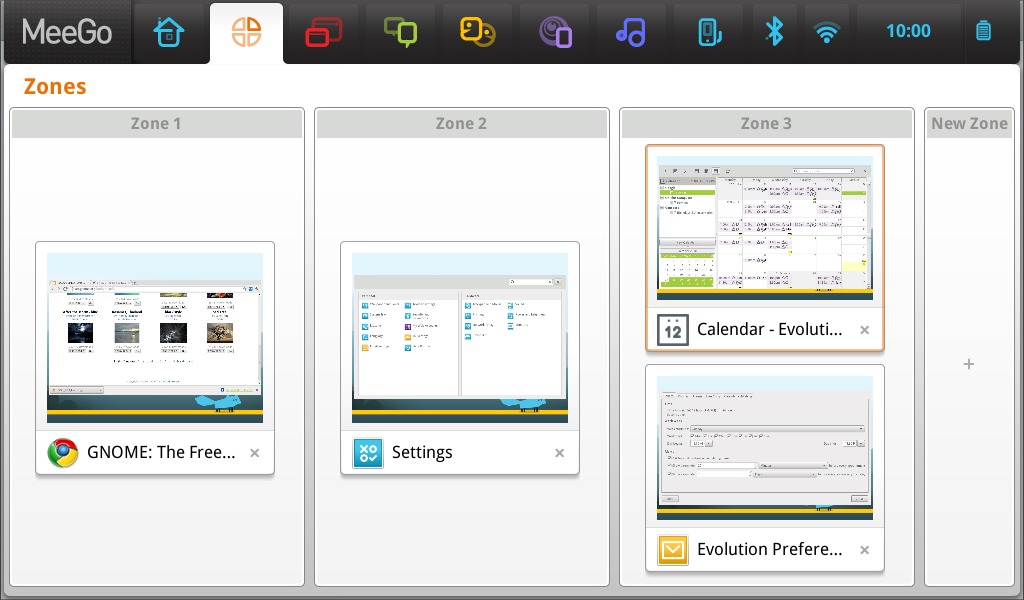The image size is (1024, 600).
Task: Open the green Status chat icon
Action: [400, 32]
